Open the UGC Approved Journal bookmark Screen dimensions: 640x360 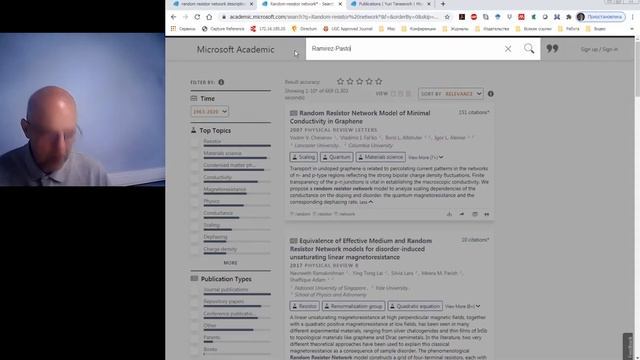click(x=348, y=29)
